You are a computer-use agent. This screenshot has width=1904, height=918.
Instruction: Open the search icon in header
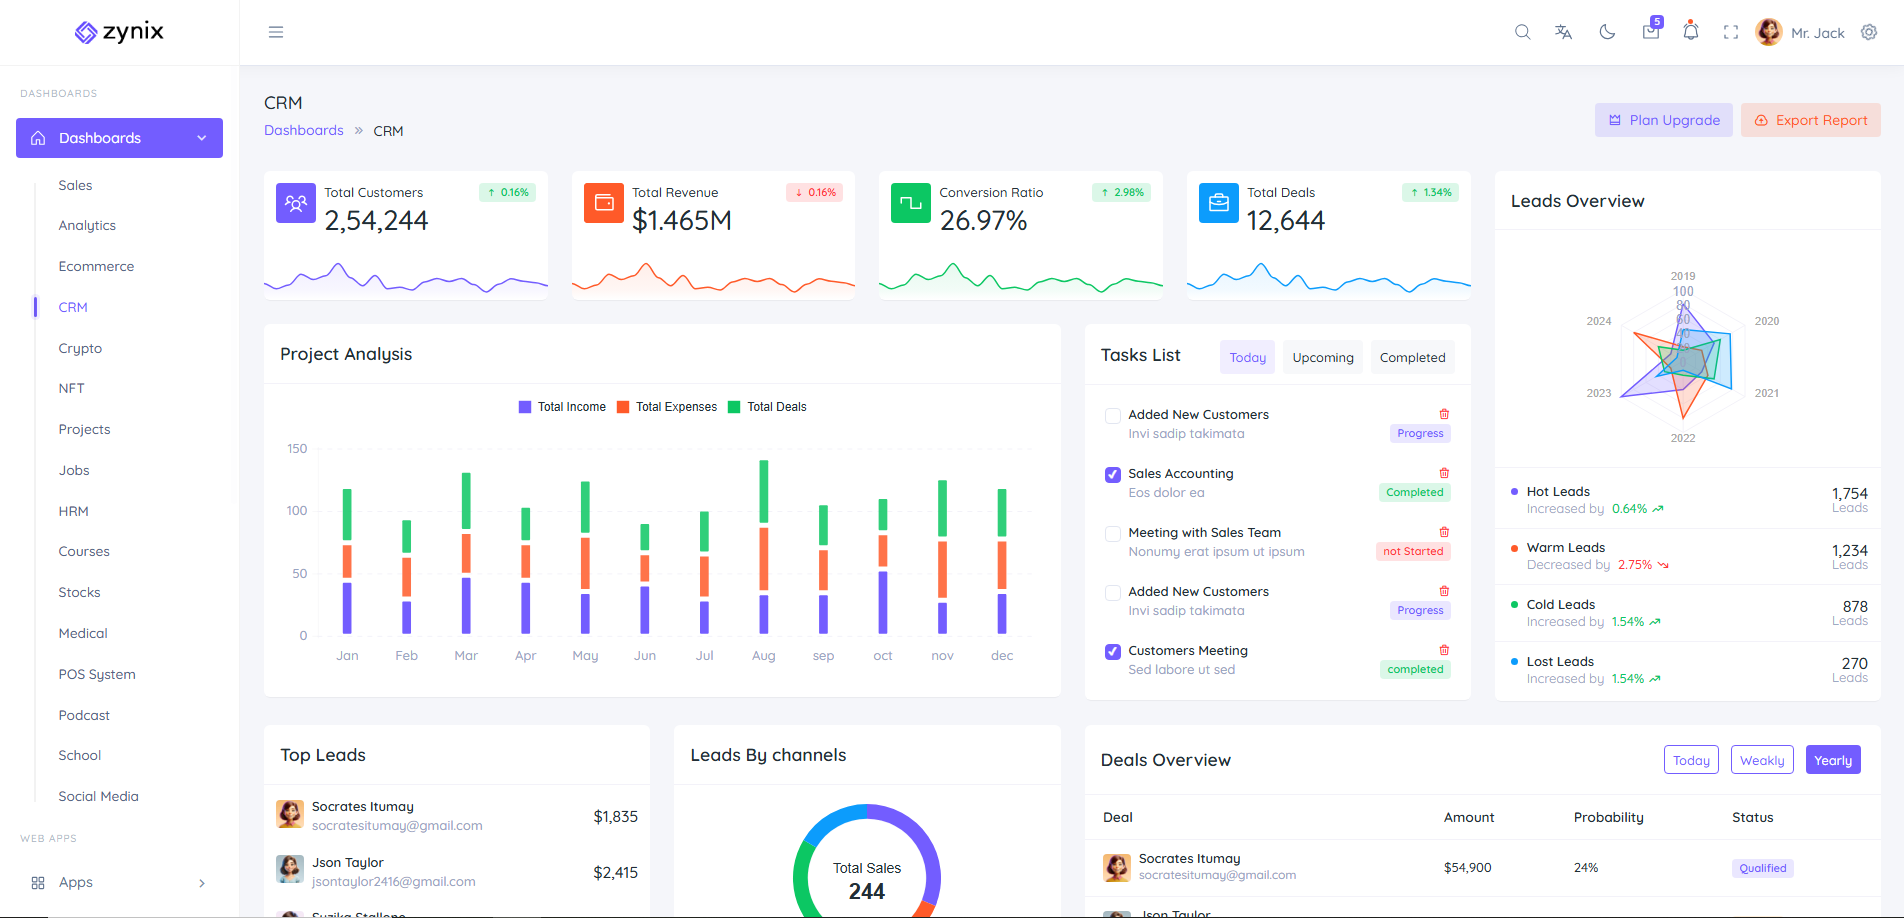click(x=1522, y=32)
